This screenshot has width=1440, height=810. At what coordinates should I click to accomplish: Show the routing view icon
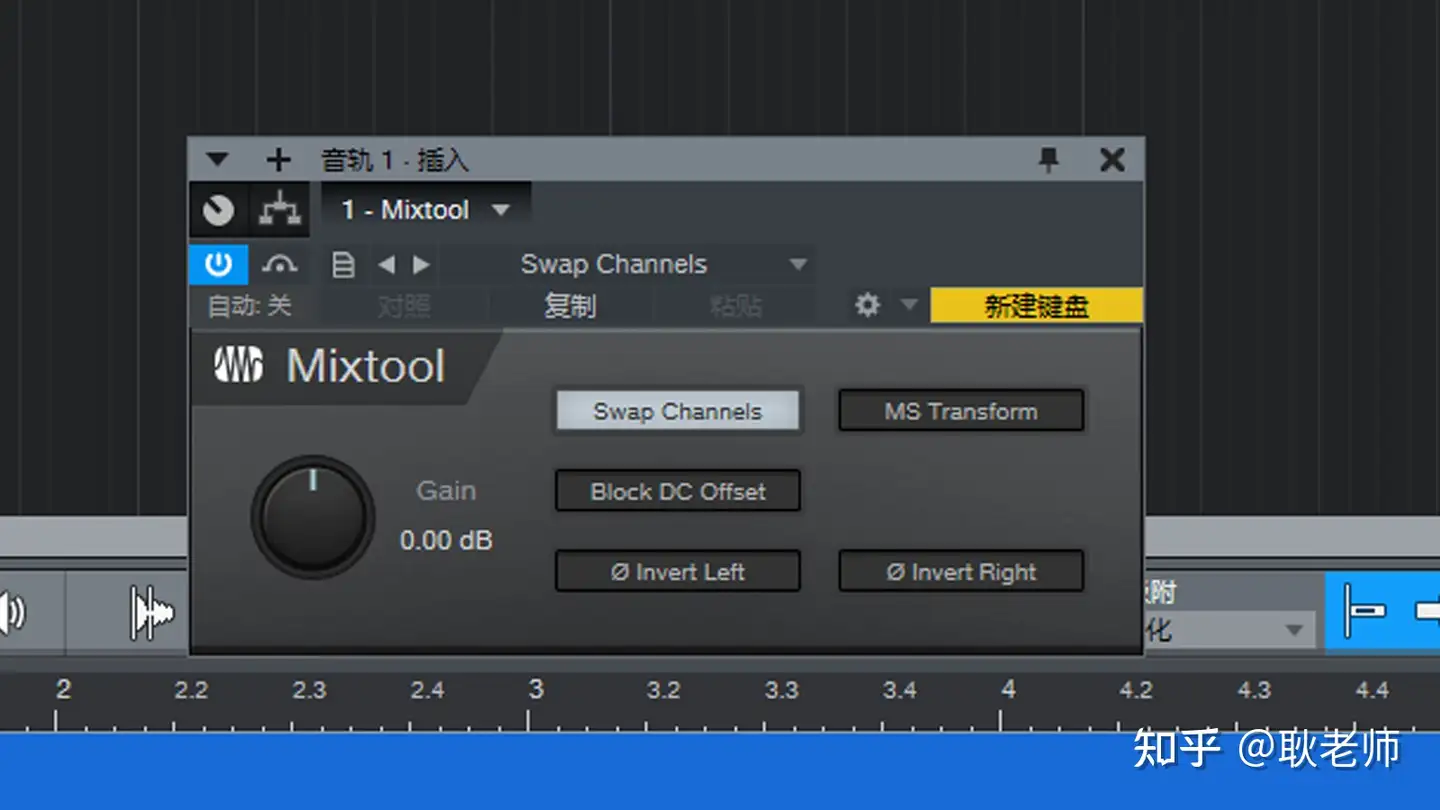[x=280, y=210]
